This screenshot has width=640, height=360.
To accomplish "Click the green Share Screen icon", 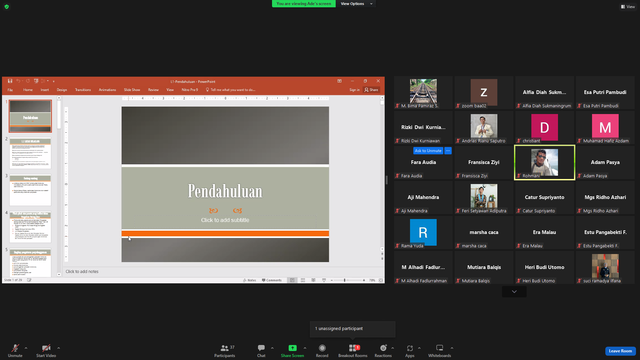I will pos(293,348).
